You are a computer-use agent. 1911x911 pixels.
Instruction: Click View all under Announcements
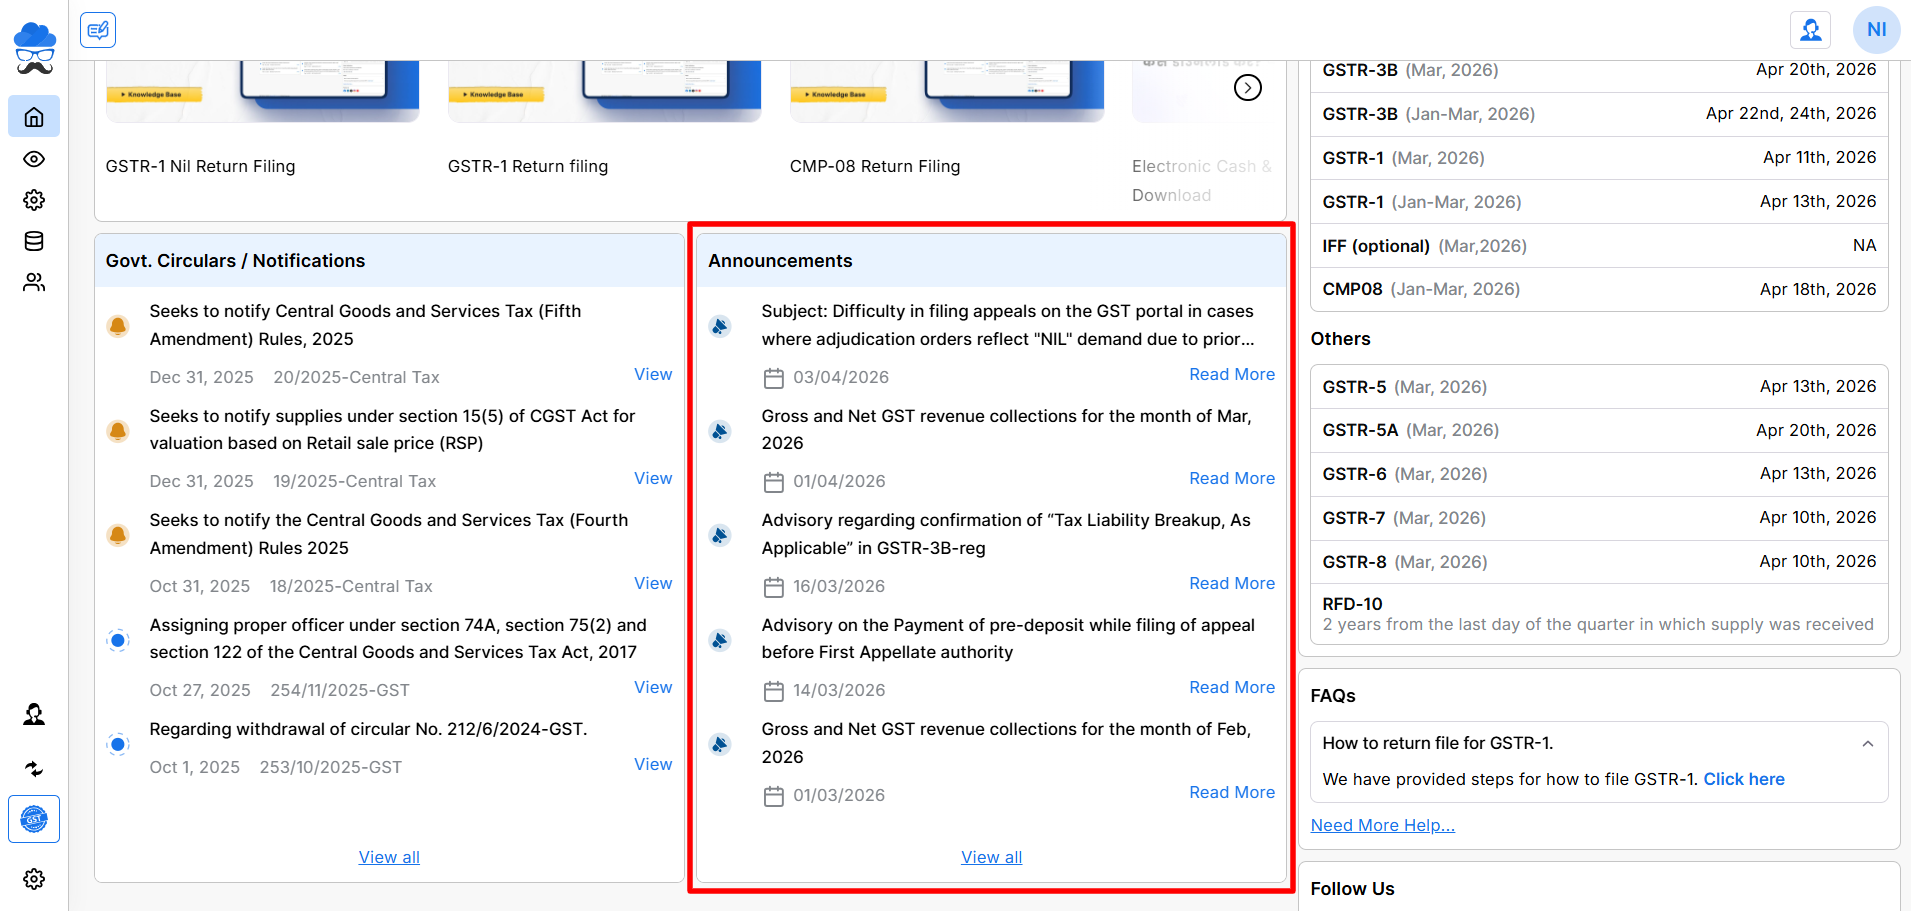pyautogui.click(x=991, y=857)
